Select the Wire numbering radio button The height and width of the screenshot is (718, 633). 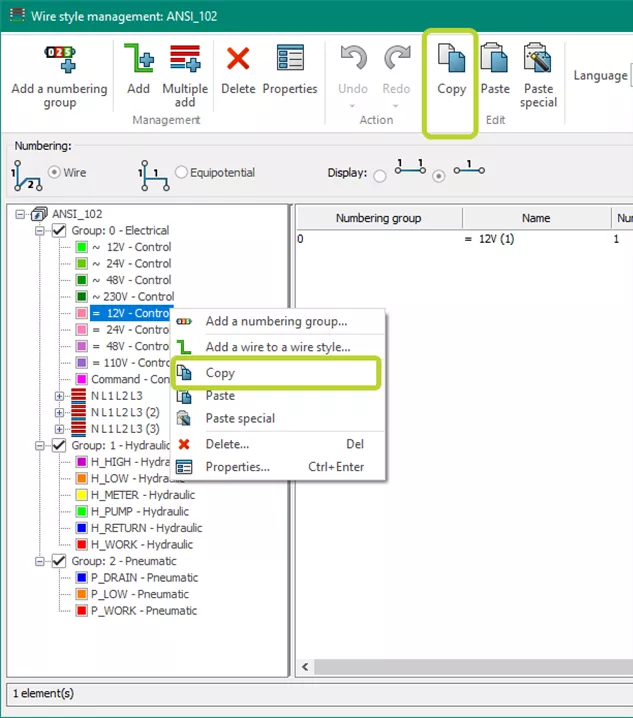[55, 172]
